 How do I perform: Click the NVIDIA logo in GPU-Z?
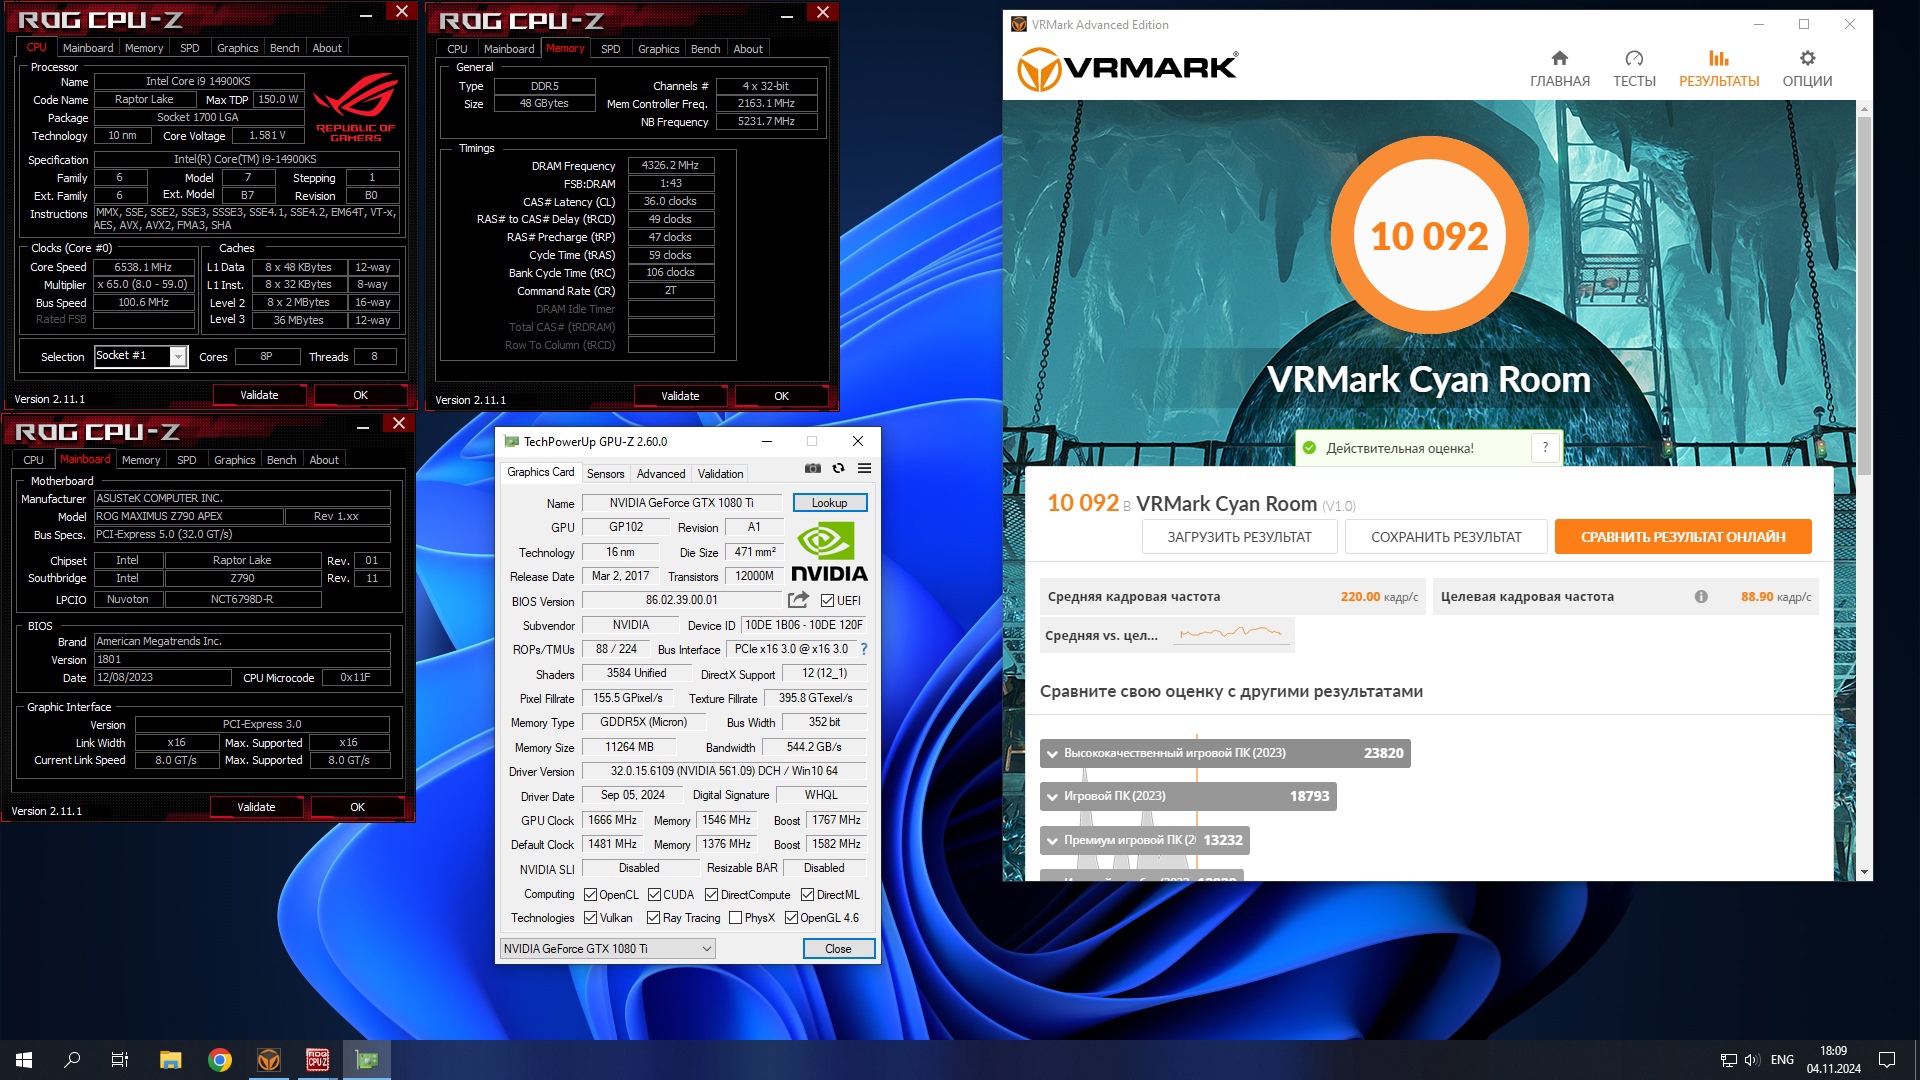tap(829, 552)
